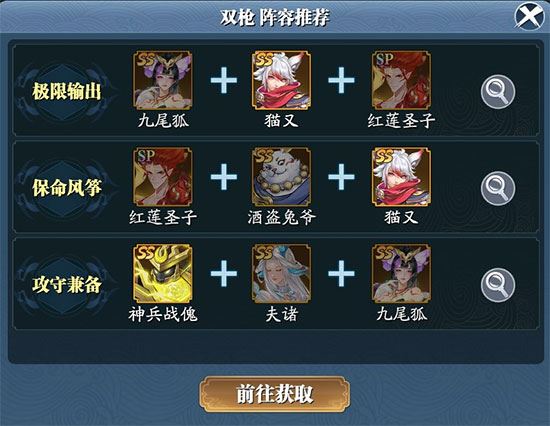Select 神兵战傀 golden armor portrait

pos(162,273)
